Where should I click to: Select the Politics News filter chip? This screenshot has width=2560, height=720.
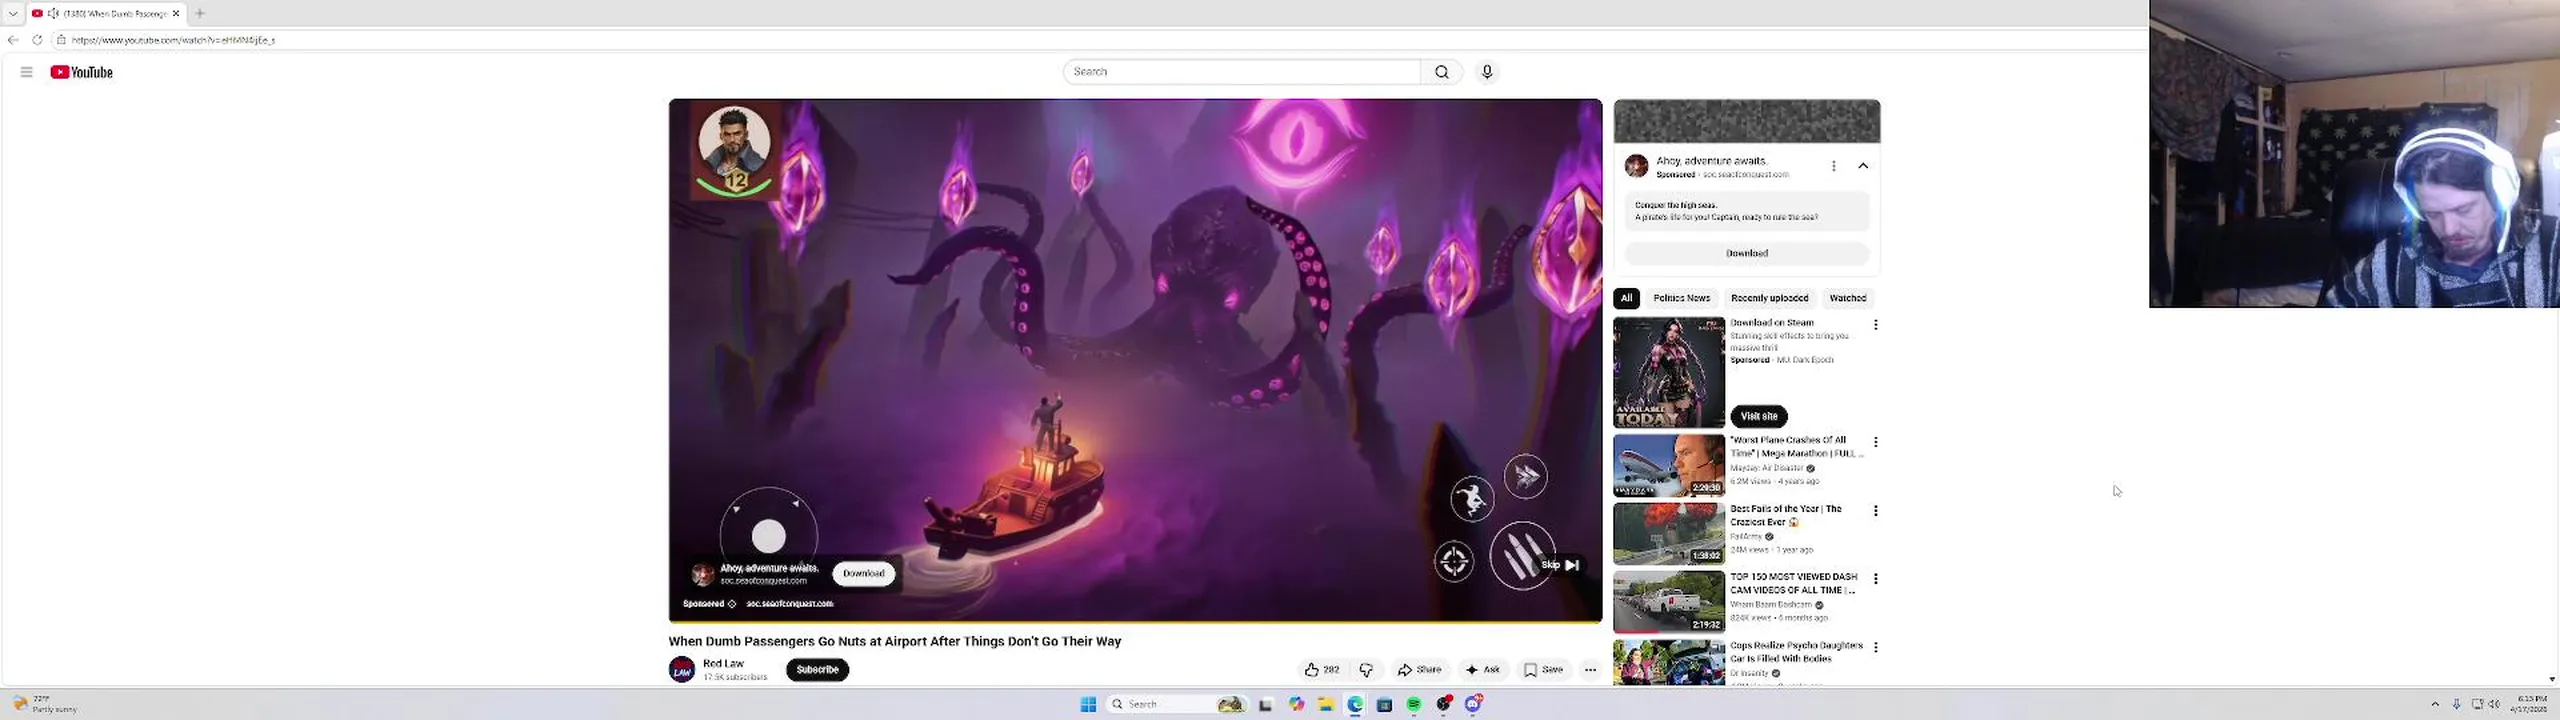coord(1681,298)
